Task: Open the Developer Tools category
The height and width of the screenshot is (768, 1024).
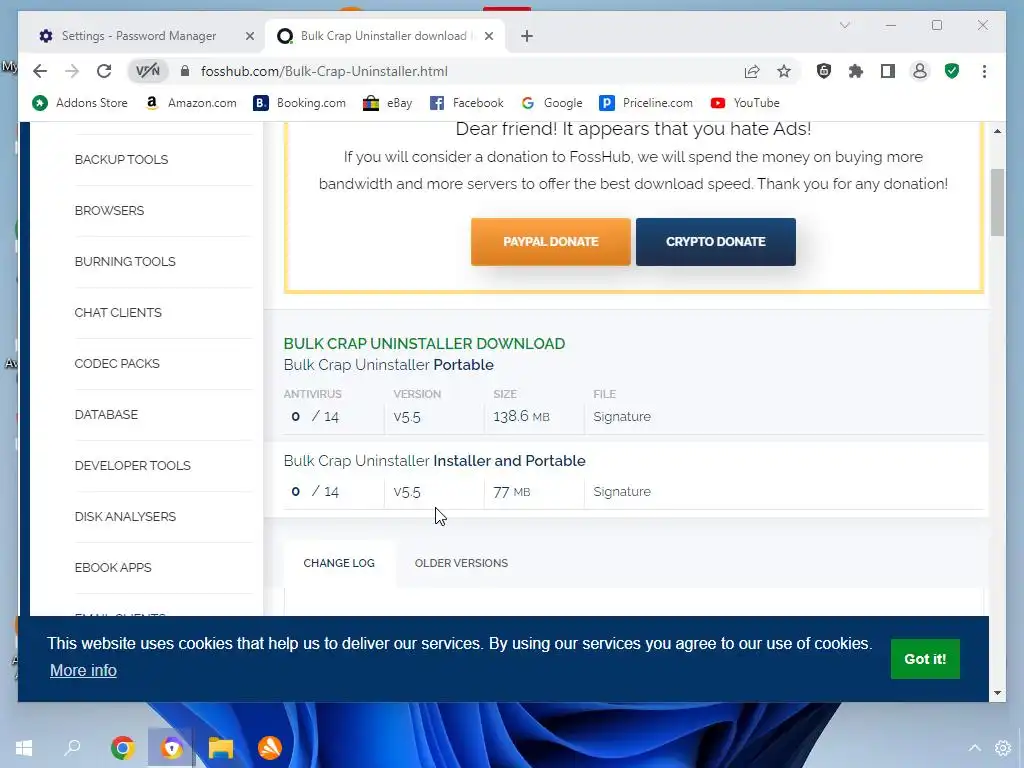Action: (x=133, y=465)
